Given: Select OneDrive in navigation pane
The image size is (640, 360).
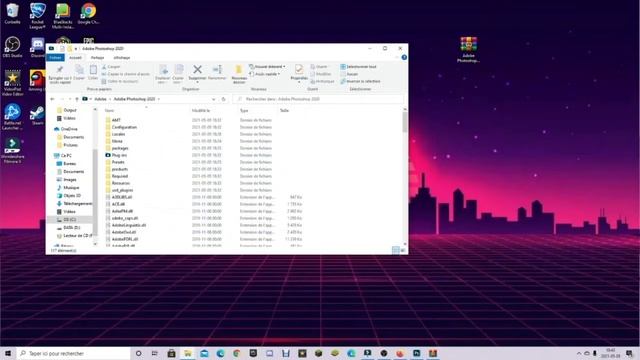Looking at the screenshot, I should click(x=69, y=129).
